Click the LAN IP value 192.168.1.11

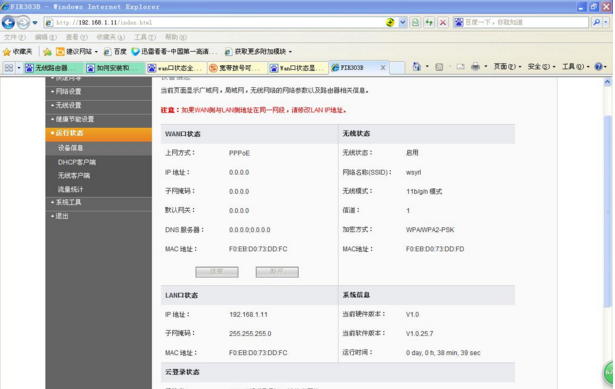[x=248, y=314]
